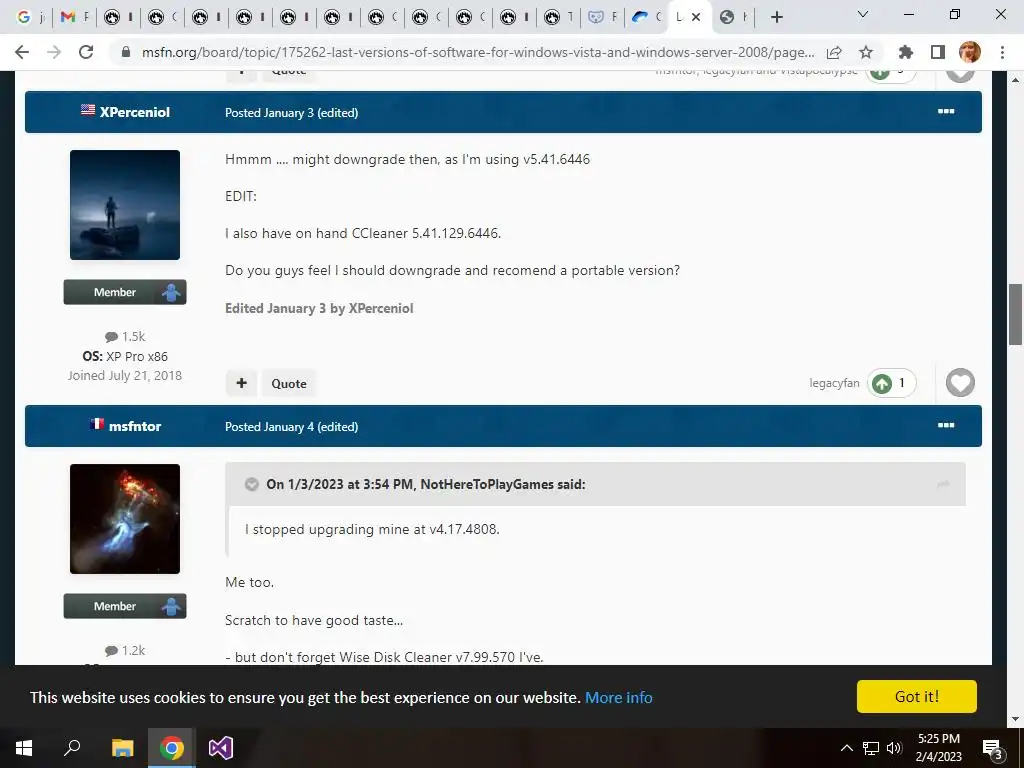The width and height of the screenshot is (1024, 768).
Task: Open XPerceniol's 1.5k post count
Action: 125,337
